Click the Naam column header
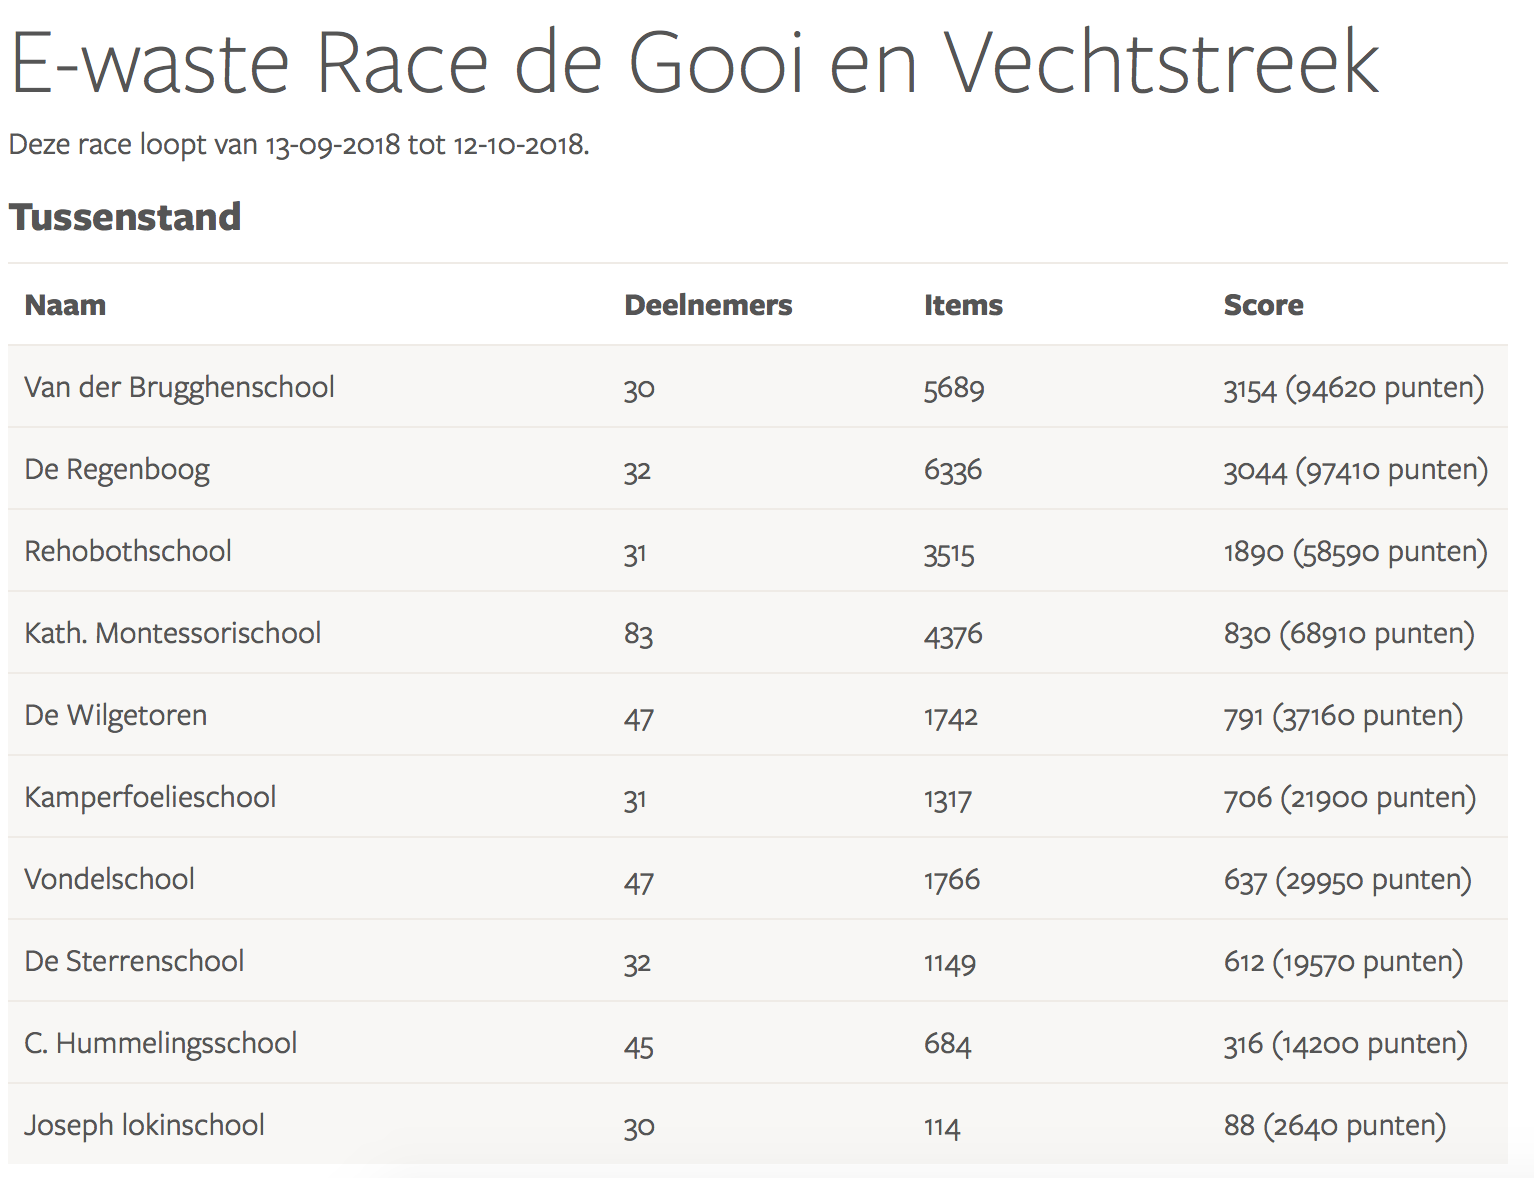Viewport: 1534px width, 1178px height. [65, 305]
